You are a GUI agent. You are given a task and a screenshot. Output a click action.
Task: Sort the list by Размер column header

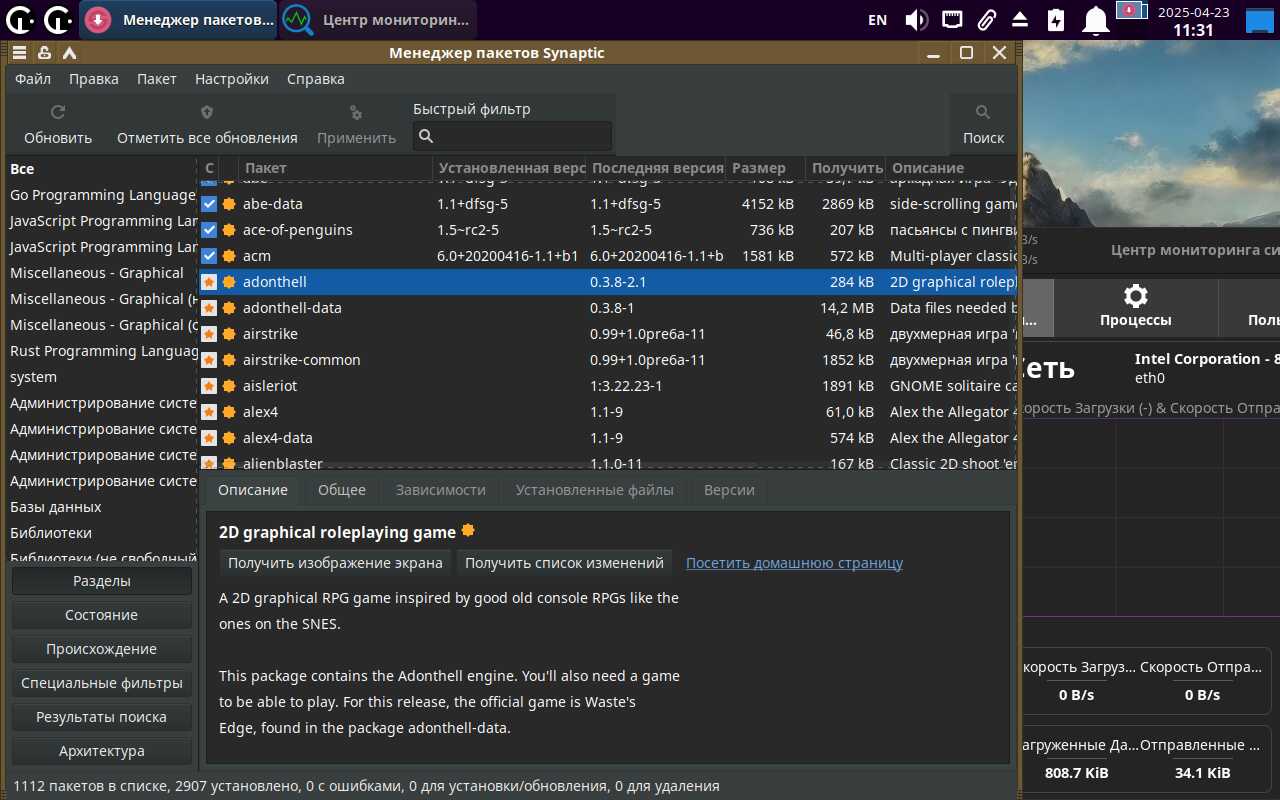click(x=763, y=168)
